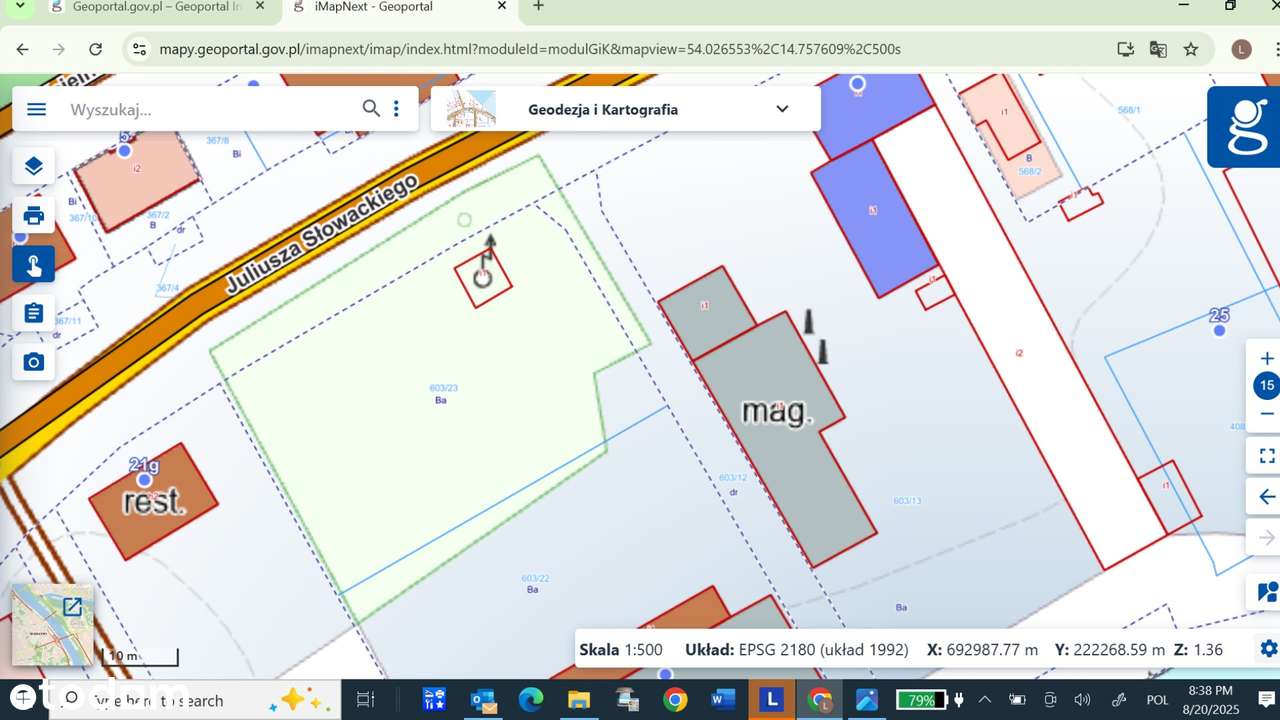This screenshot has width=1280, height=720.
Task: Toggle the identify pointer tool
Action: [x=34, y=264]
